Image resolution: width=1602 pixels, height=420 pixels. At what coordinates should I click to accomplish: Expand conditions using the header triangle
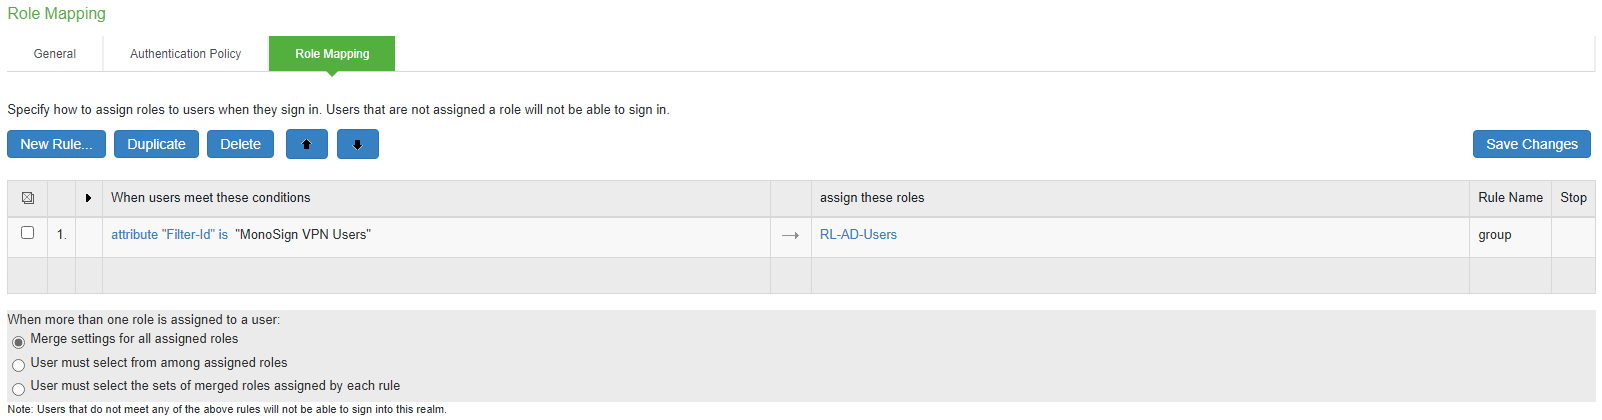pos(88,198)
